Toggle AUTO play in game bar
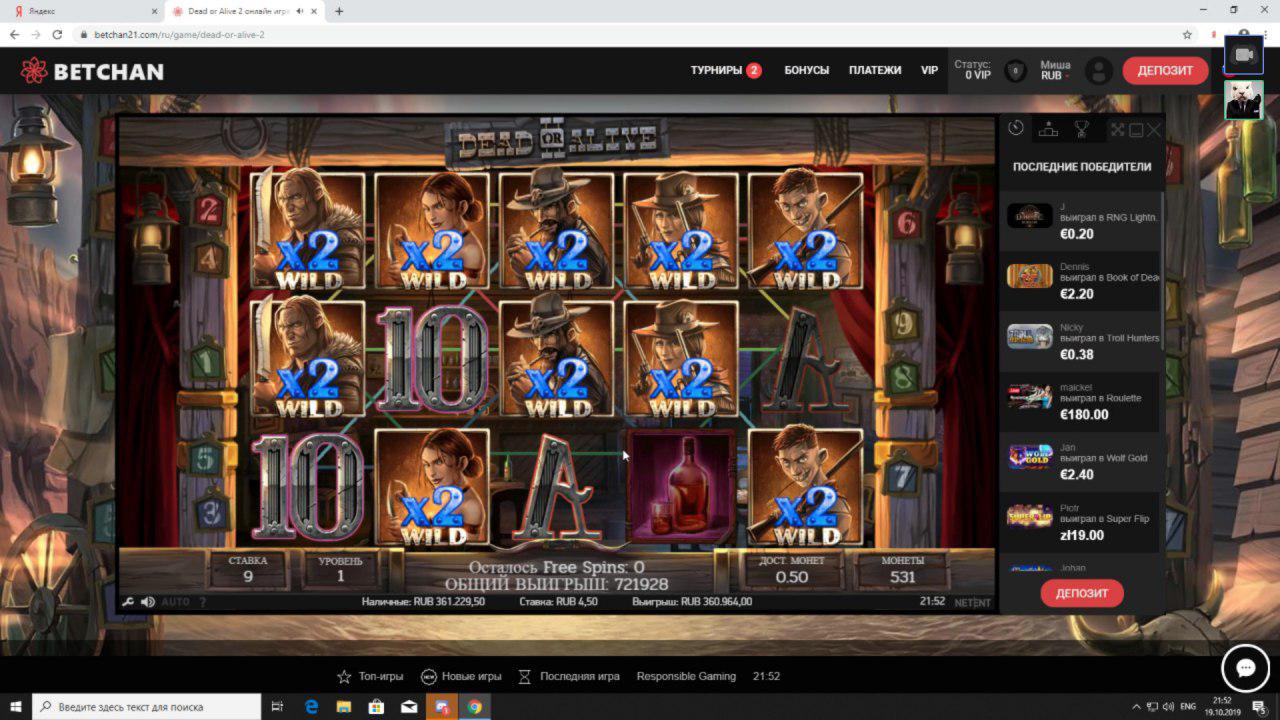1280x720 pixels. [x=175, y=602]
